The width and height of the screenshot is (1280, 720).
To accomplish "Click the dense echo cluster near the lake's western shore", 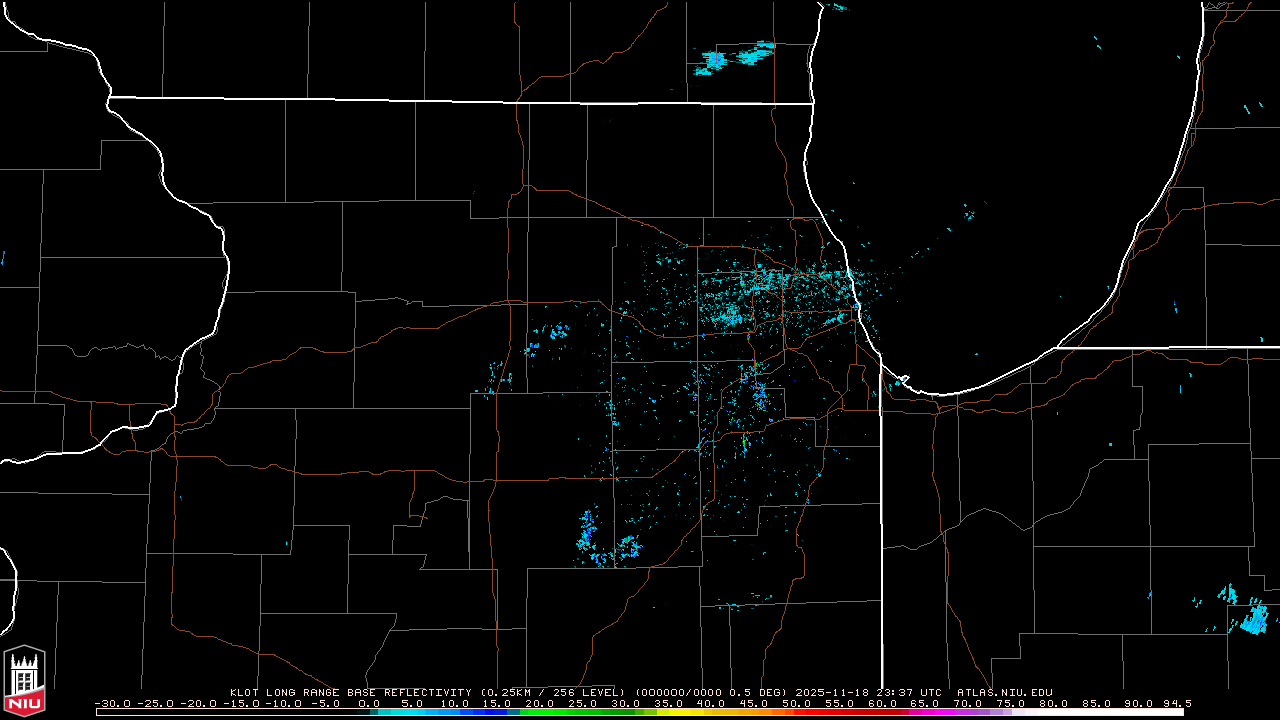I will 770,295.
